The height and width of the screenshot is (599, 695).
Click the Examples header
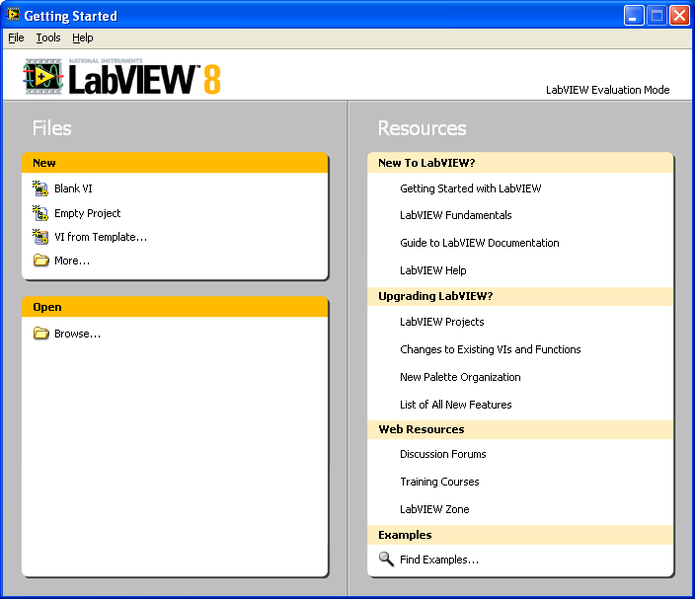(520, 535)
